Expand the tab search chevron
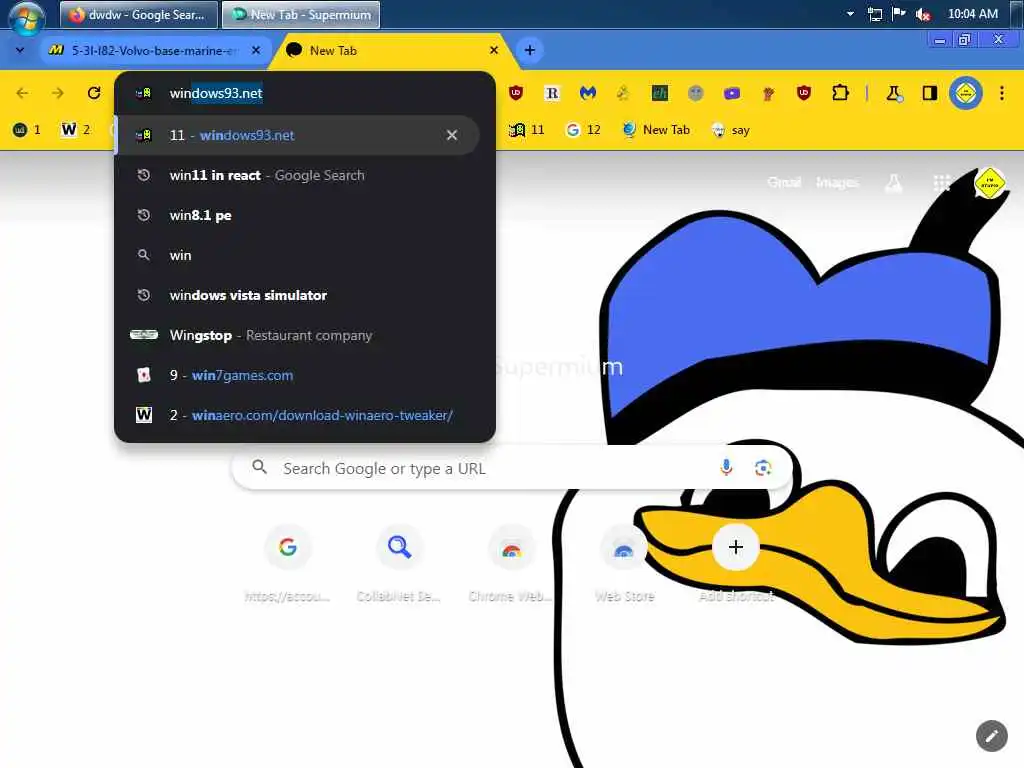Image resolution: width=1024 pixels, height=768 pixels. coord(20,50)
